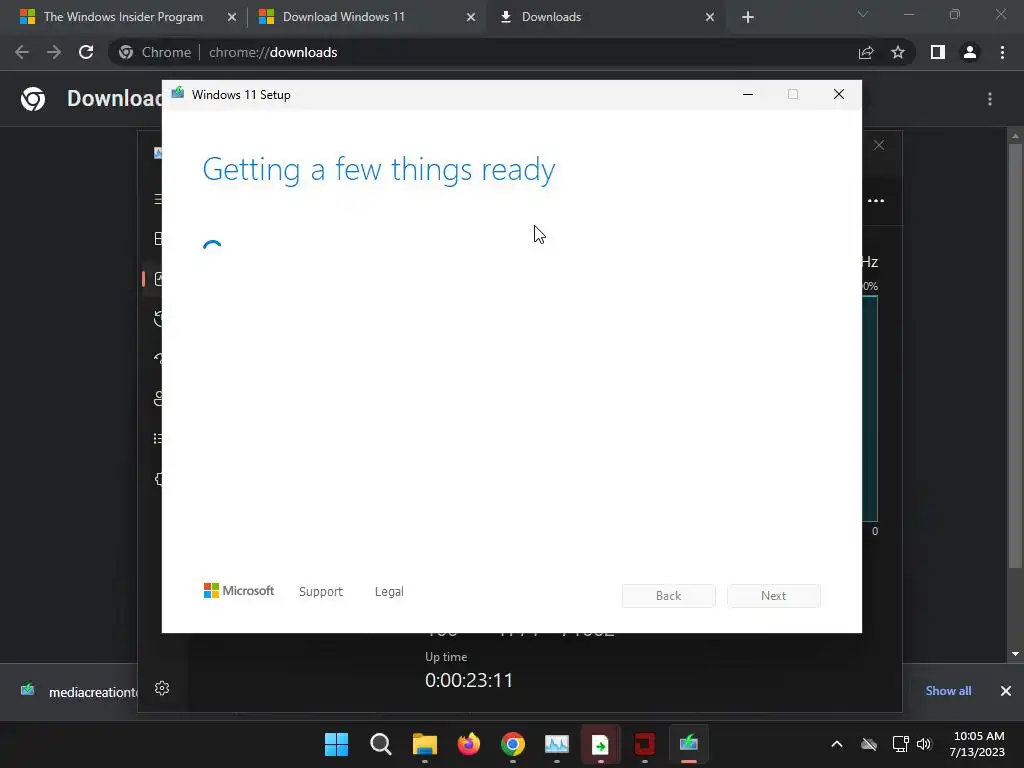Click the Next button in Setup
The width and height of the screenshot is (1024, 768).
[773, 596]
